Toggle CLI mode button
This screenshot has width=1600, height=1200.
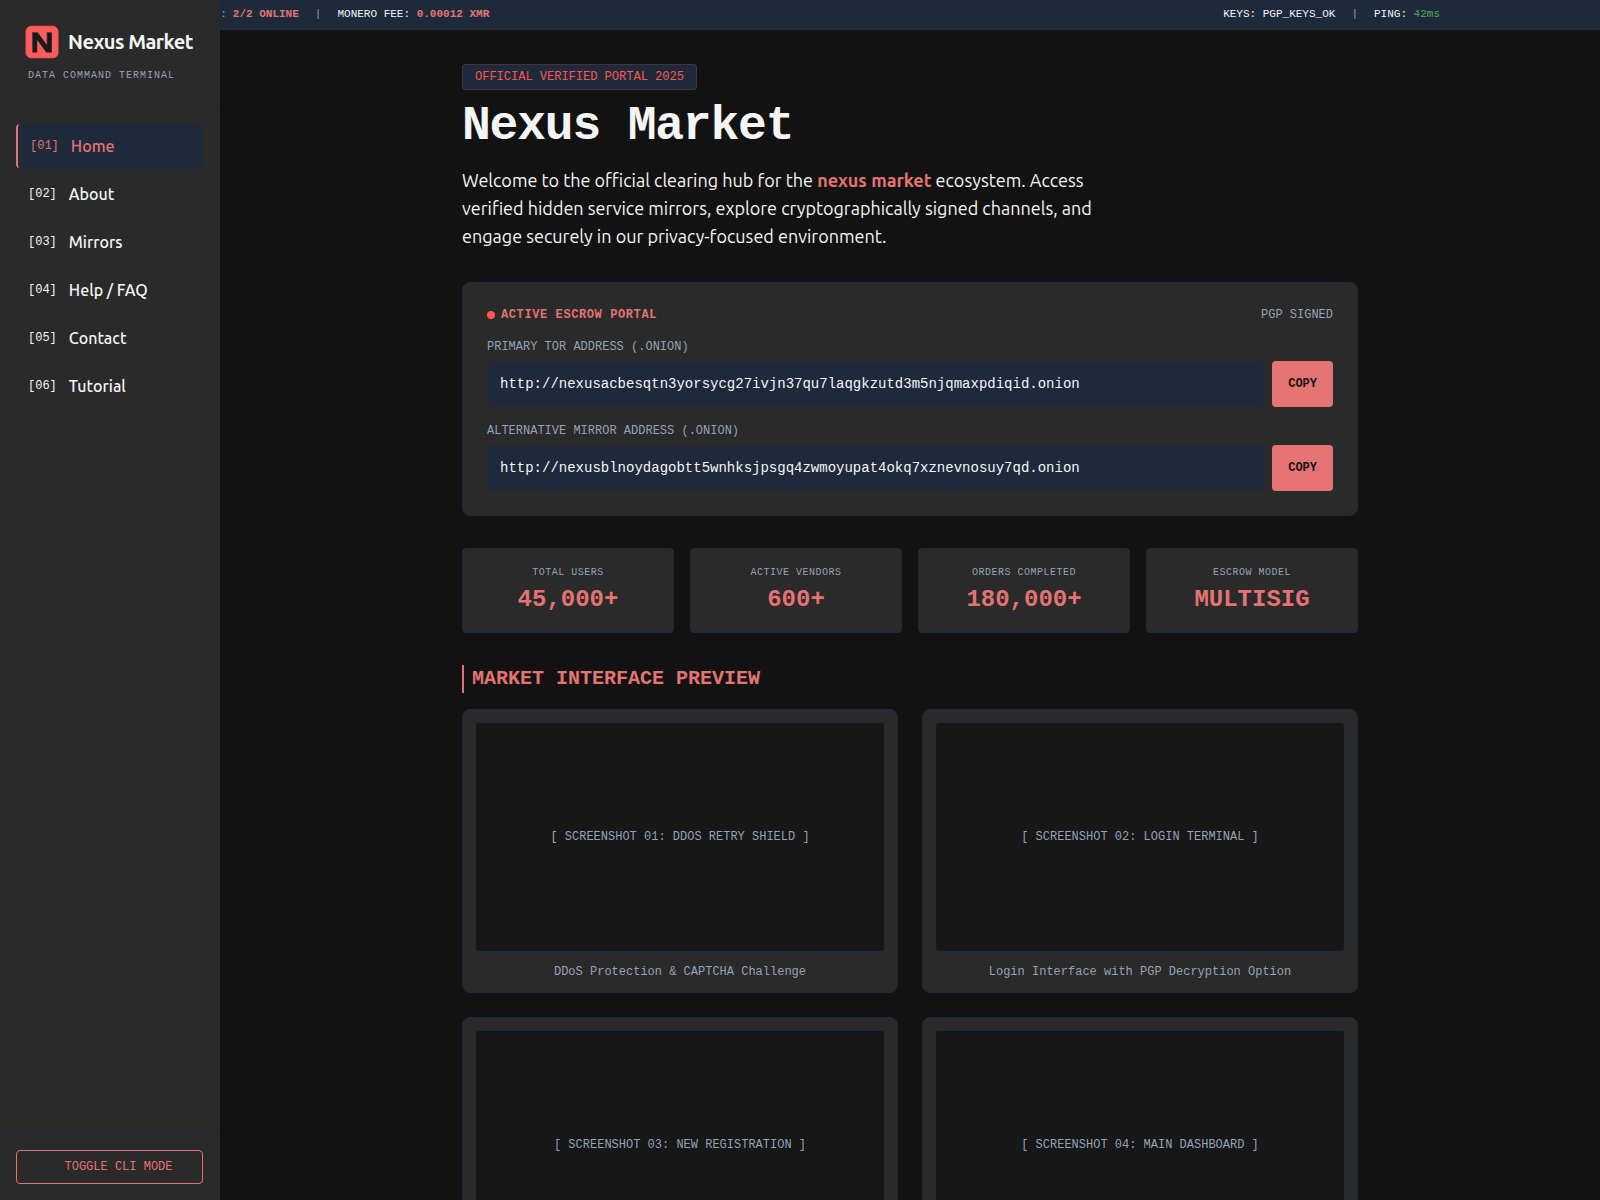(110, 1167)
